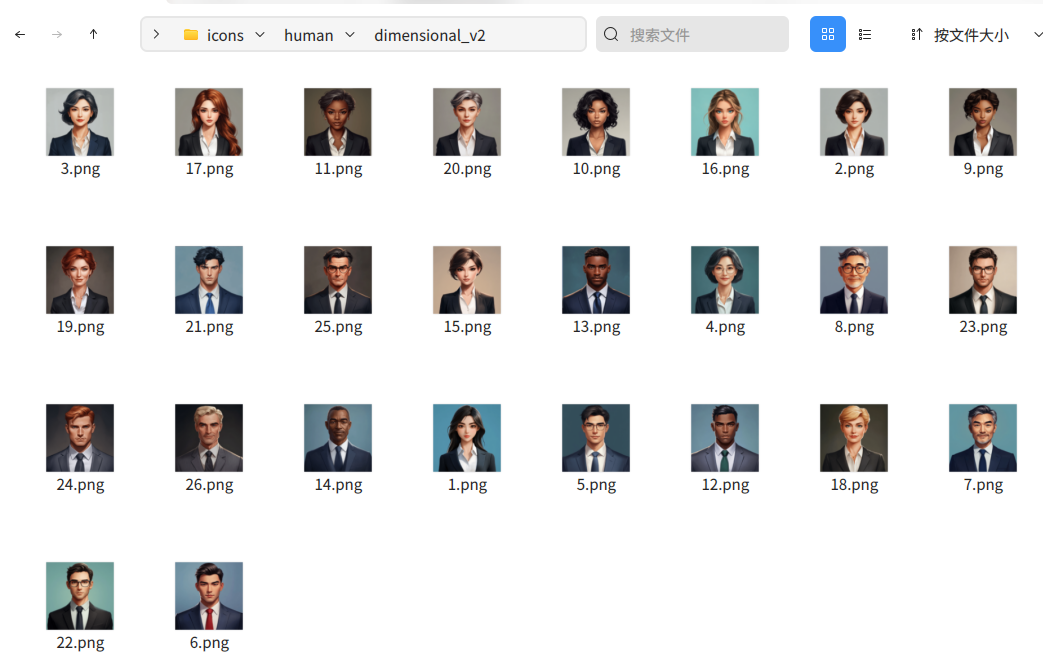This screenshot has height=660, width=1043.
Task: Select the 23.png thumbnail
Action: (983, 280)
